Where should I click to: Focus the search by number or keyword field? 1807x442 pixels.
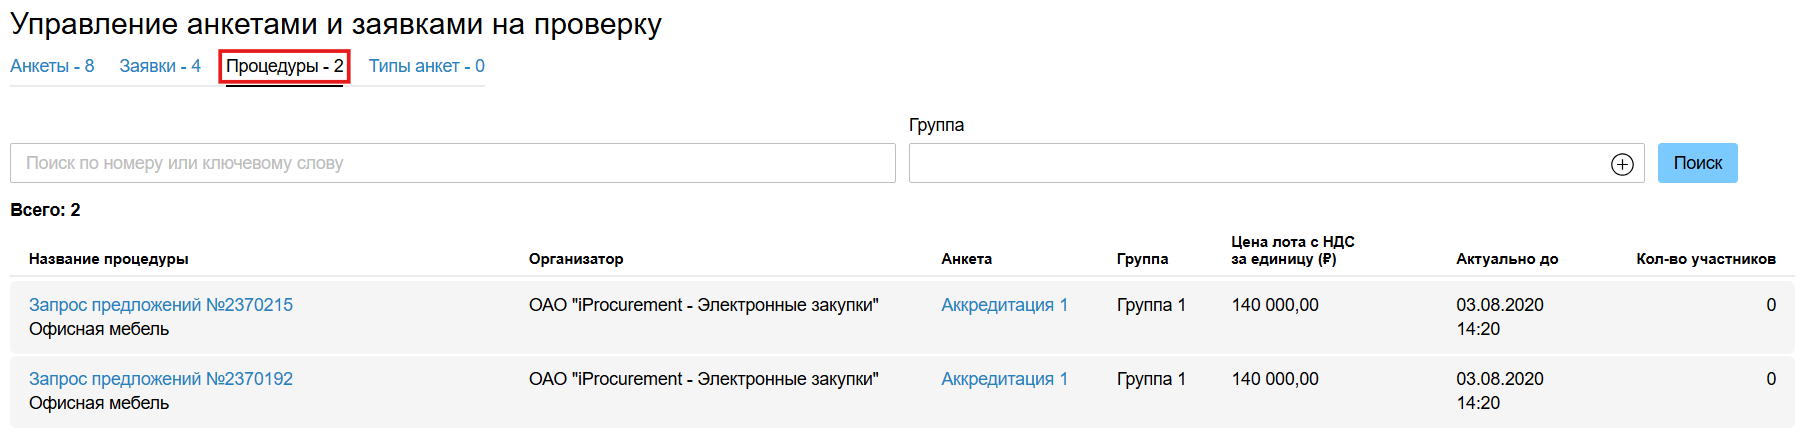(452, 163)
